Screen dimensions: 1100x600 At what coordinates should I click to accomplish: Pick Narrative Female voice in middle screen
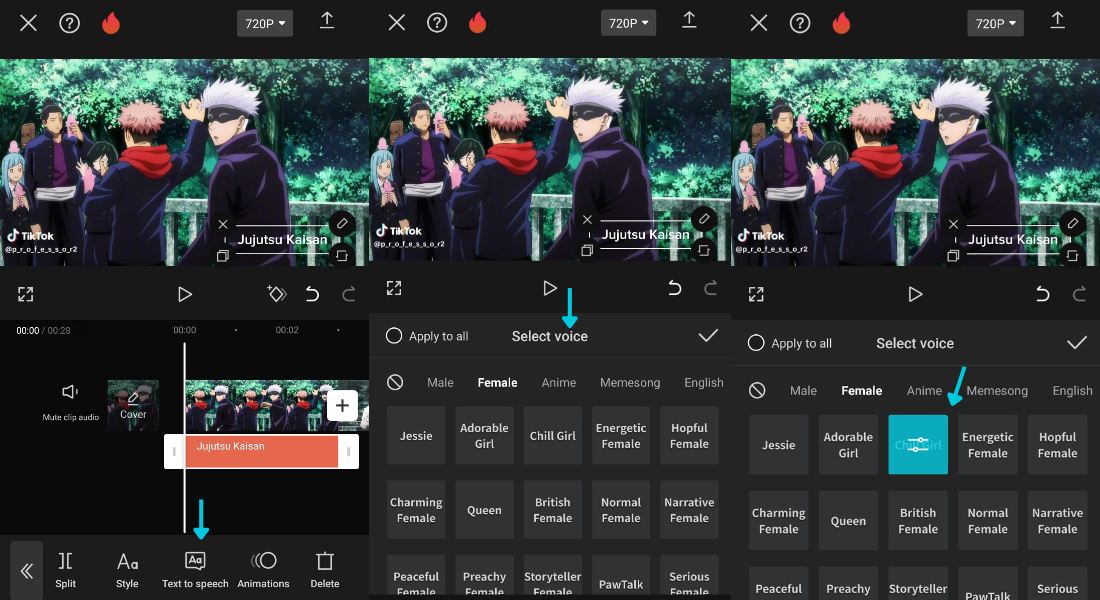pos(689,510)
